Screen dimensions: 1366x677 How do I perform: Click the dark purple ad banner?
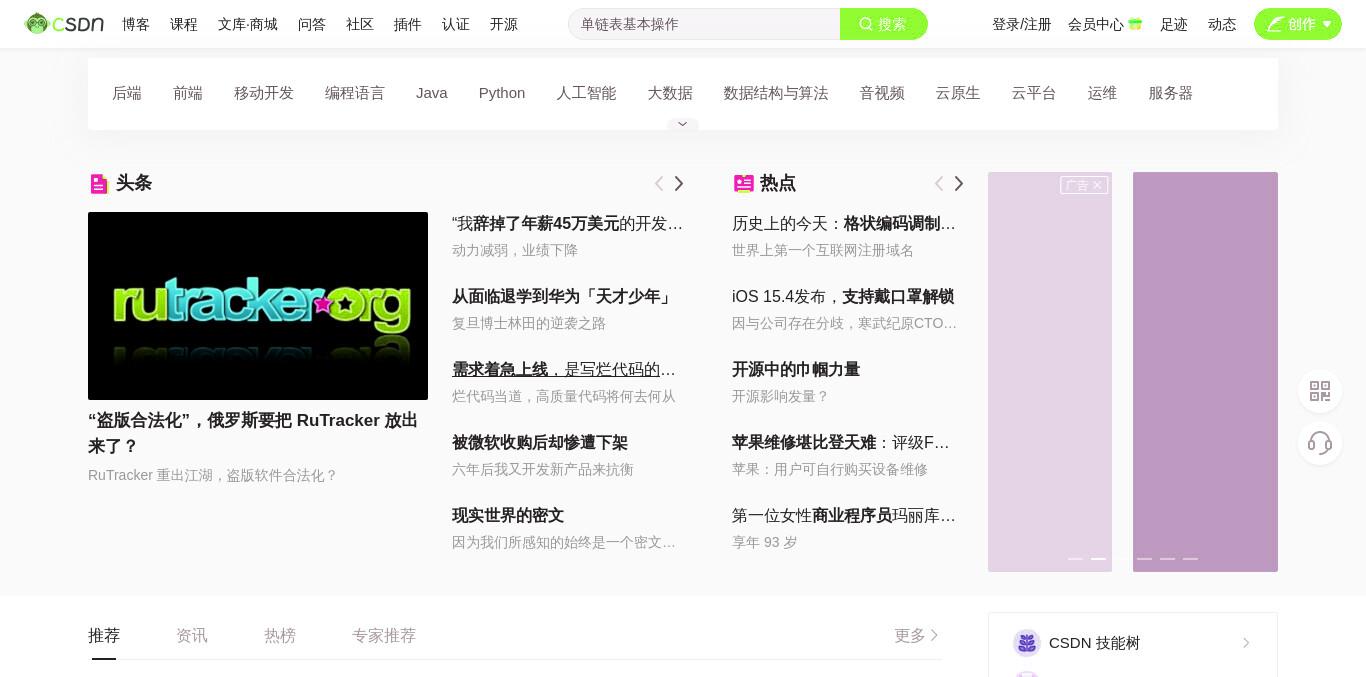coord(1205,372)
